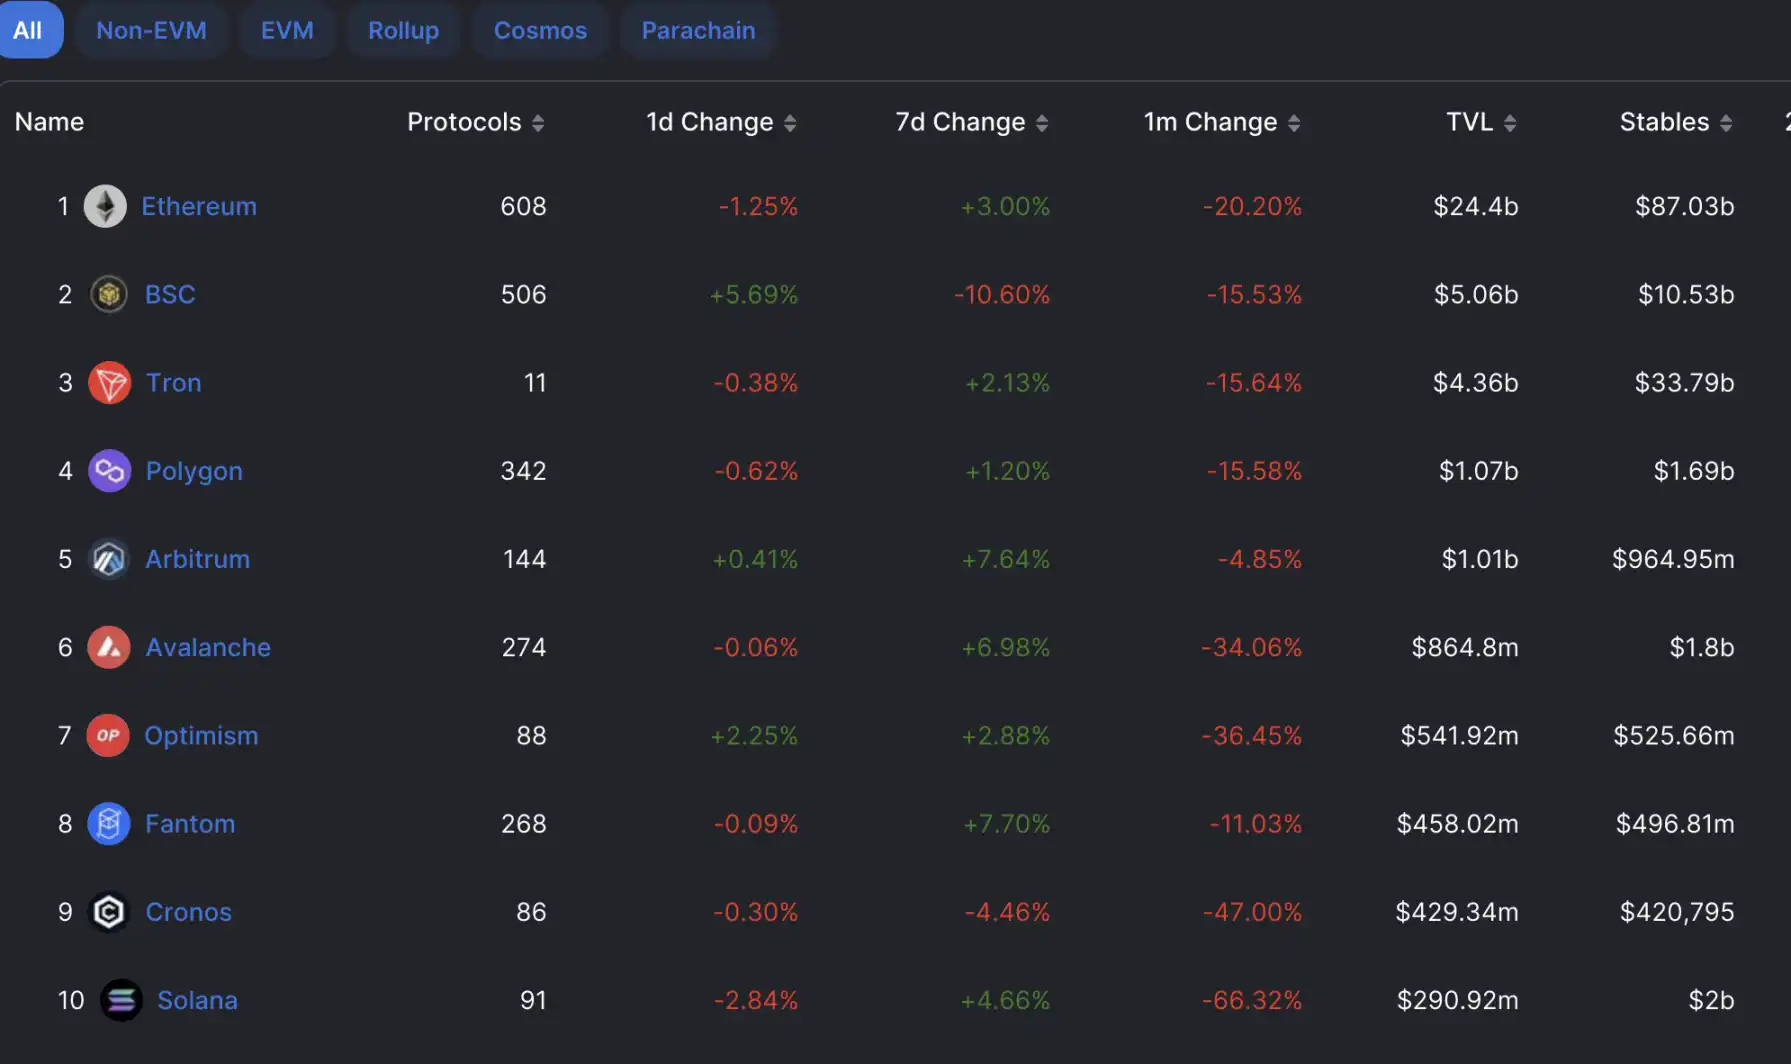Open the Arbitrum chain link
Screen dimensions: 1791x1064
pos(198,559)
